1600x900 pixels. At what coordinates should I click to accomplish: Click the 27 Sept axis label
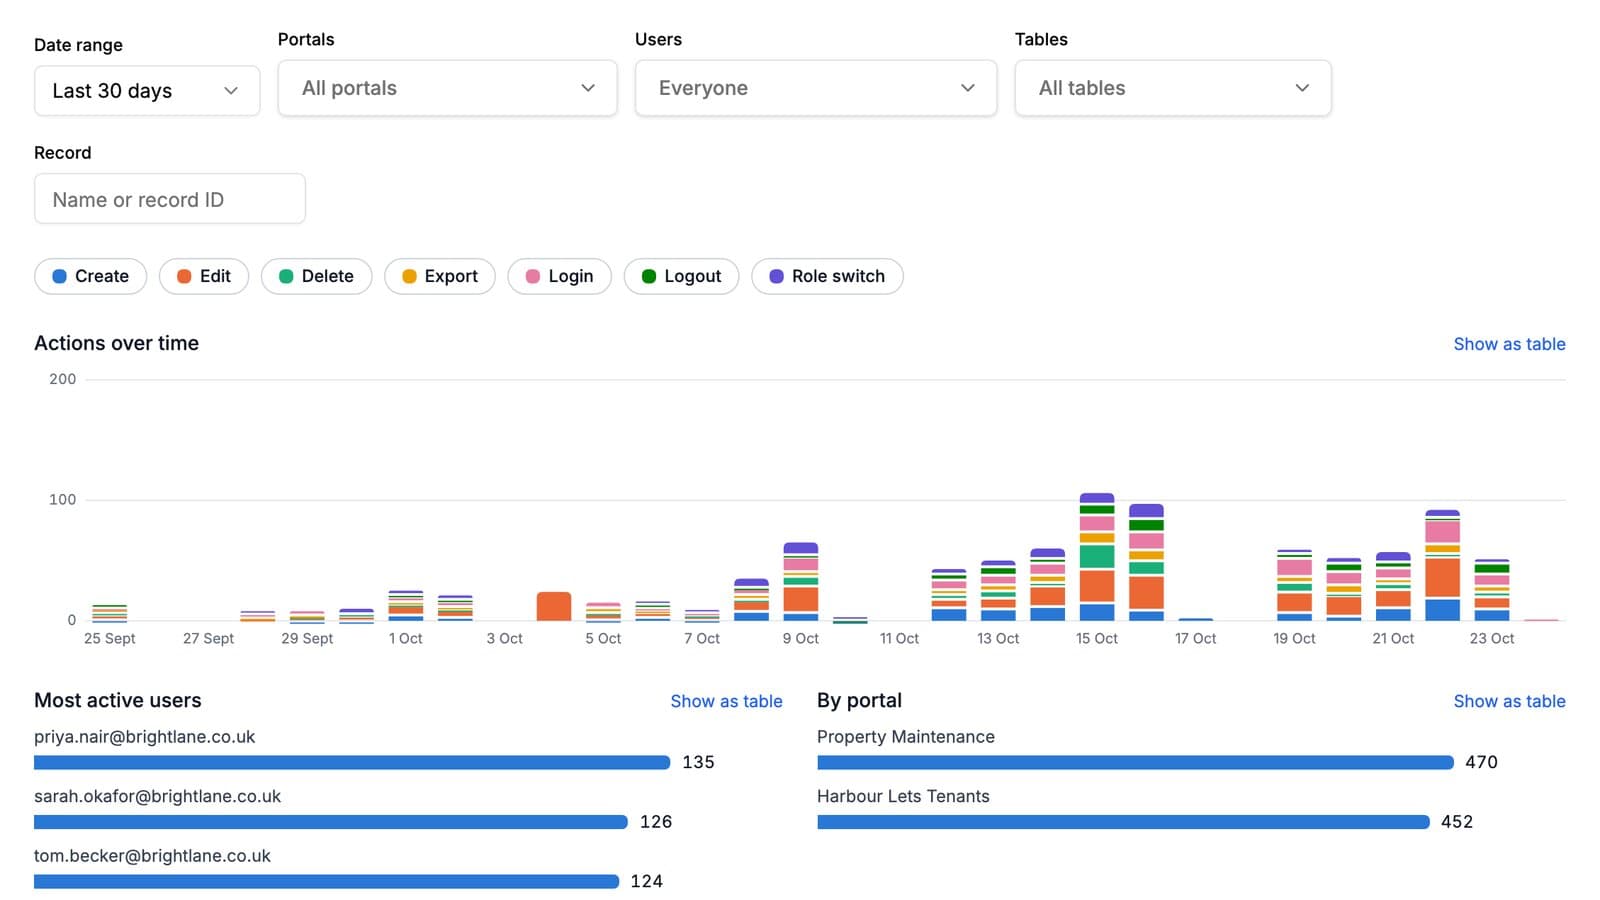click(208, 638)
